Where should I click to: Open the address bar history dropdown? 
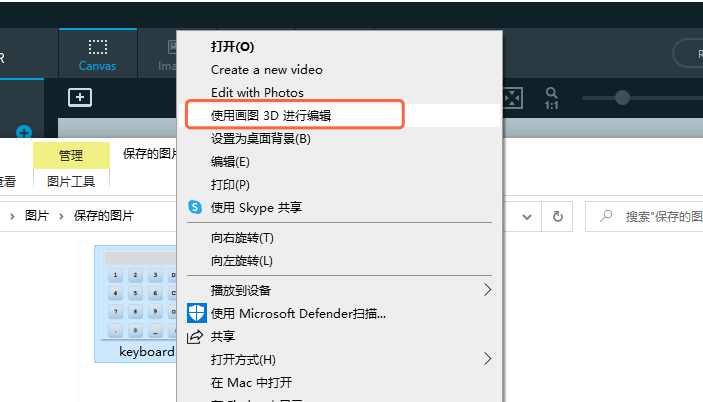[527, 217]
